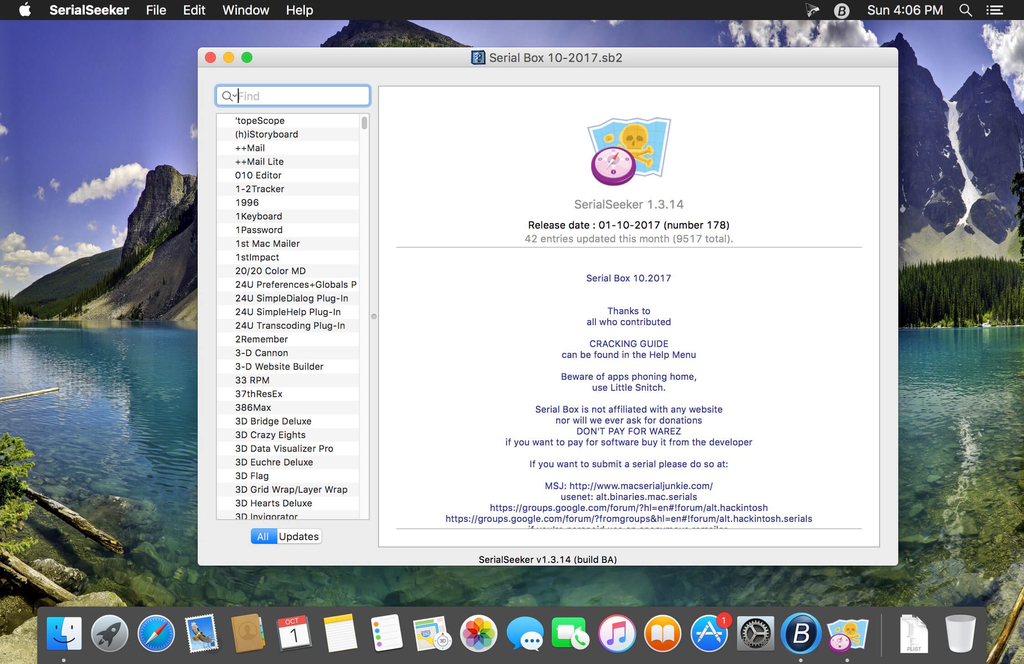The height and width of the screenshot is (664, 1024).
Task: Launch Photos from the Dock
Action: [x=478, y=633]
